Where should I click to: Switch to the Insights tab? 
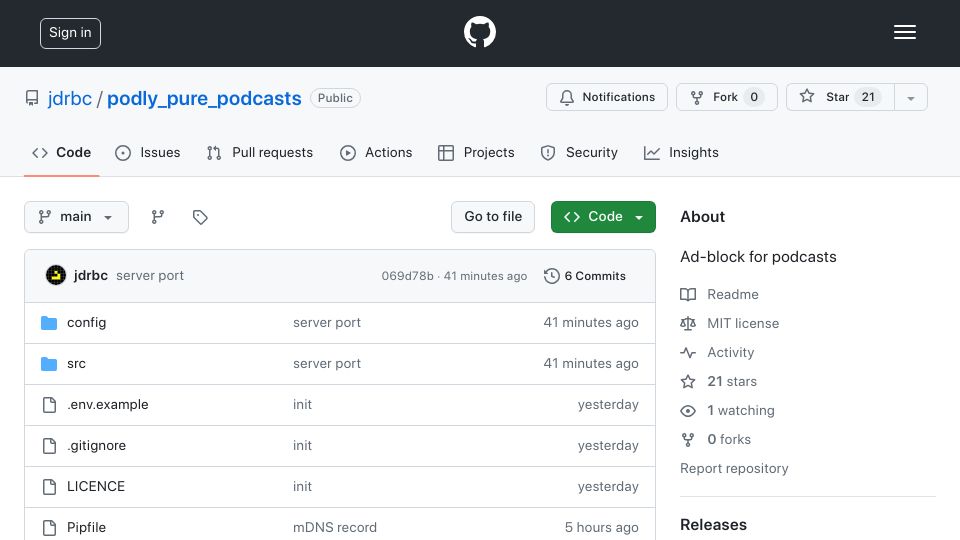click(x=681, y=152)
